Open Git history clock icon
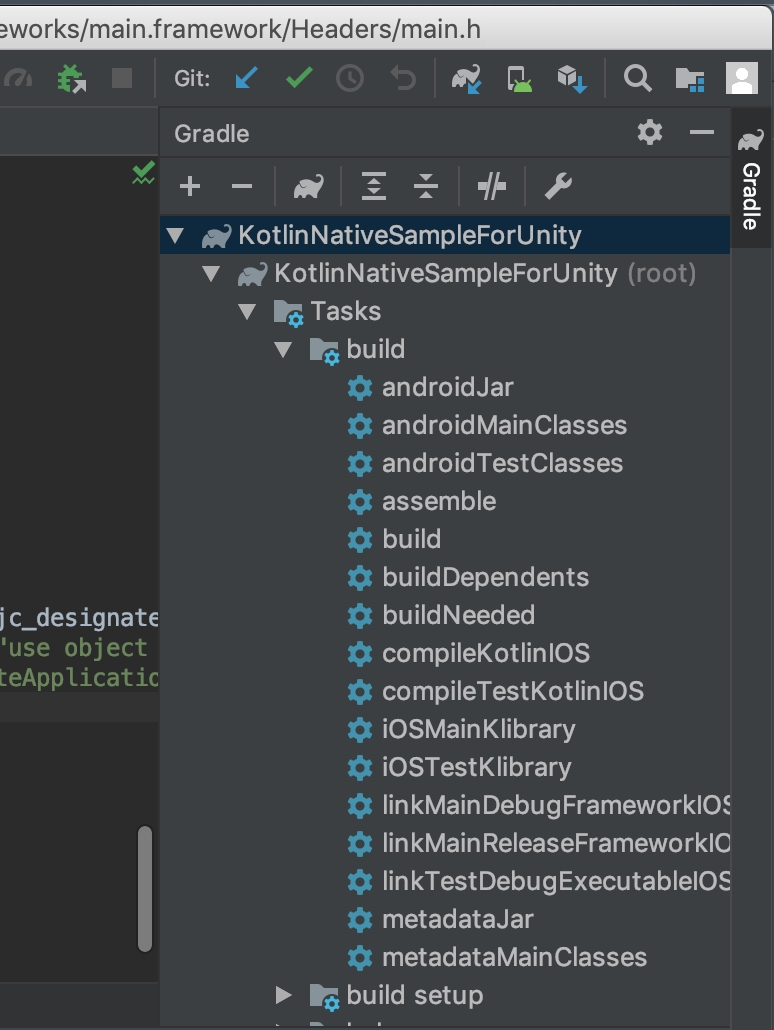The height and width of the screenshot is (1030, 774). click(350, 79)
